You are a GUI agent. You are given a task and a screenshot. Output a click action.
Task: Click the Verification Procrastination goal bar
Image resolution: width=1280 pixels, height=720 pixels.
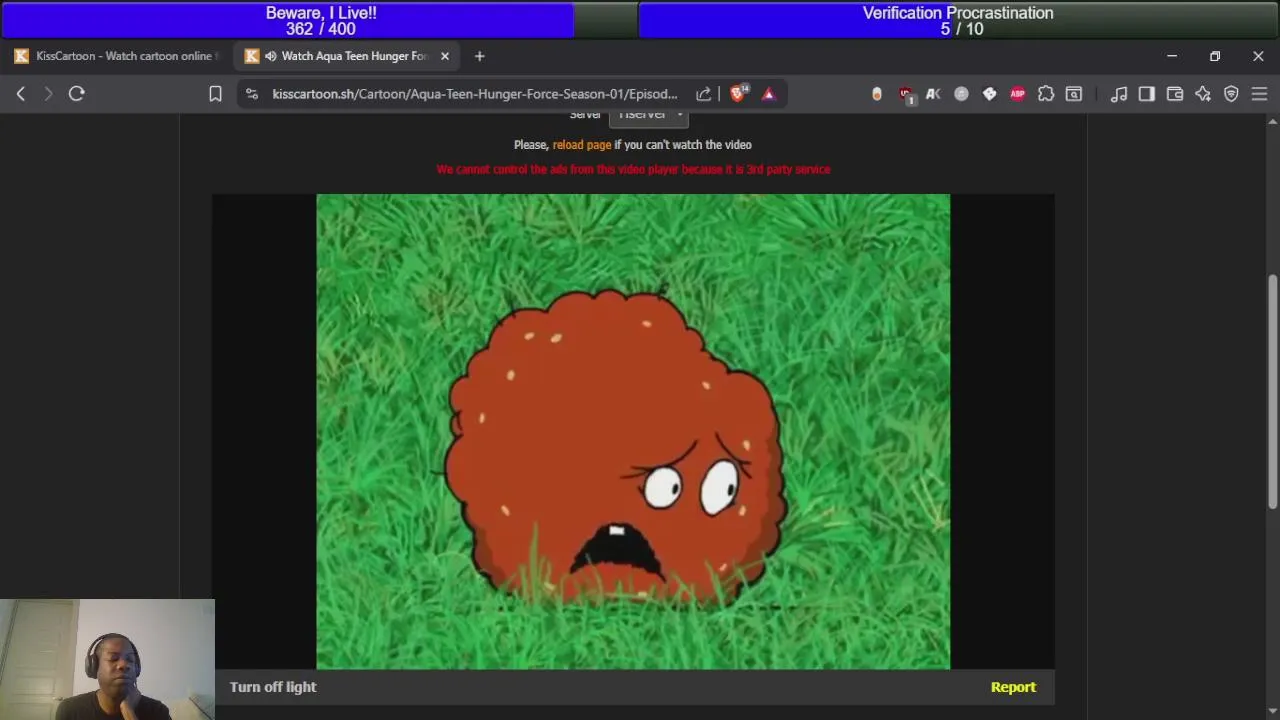(x=958, y=20)
